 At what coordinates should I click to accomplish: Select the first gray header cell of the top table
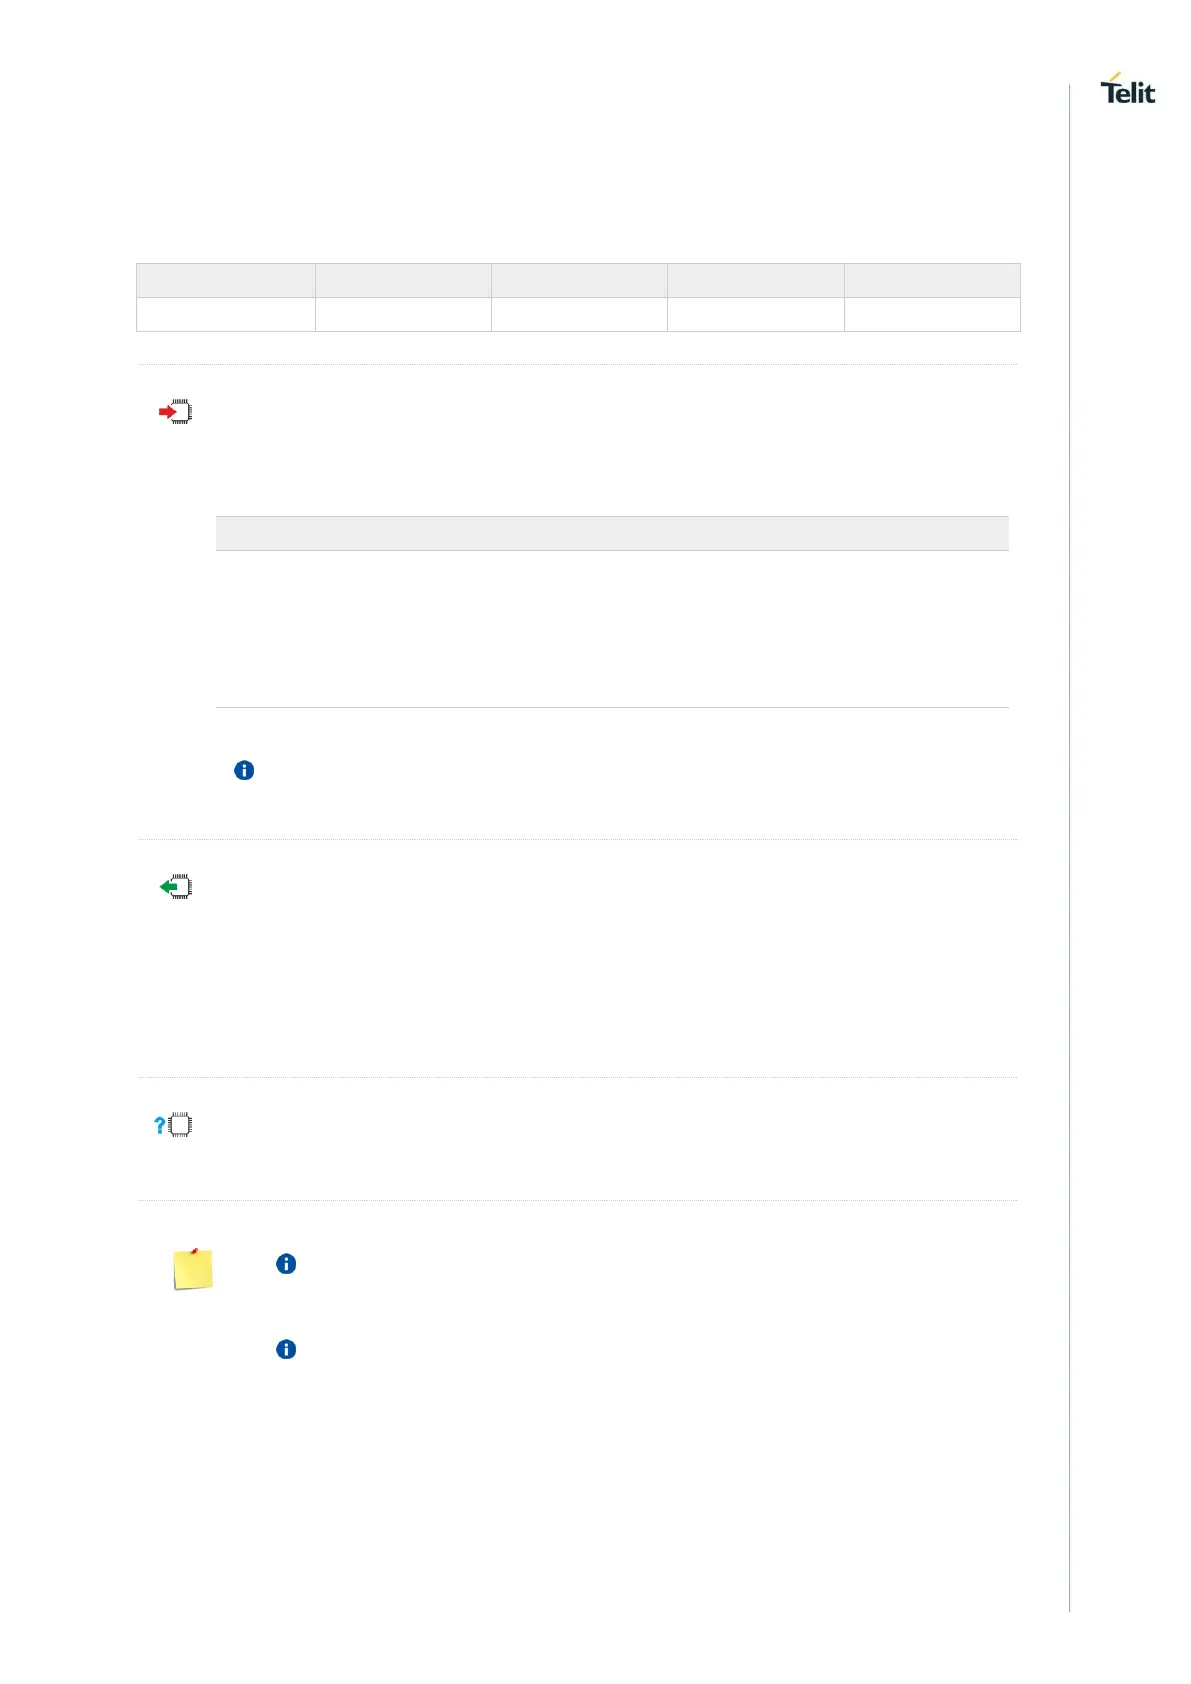(225, 280)
